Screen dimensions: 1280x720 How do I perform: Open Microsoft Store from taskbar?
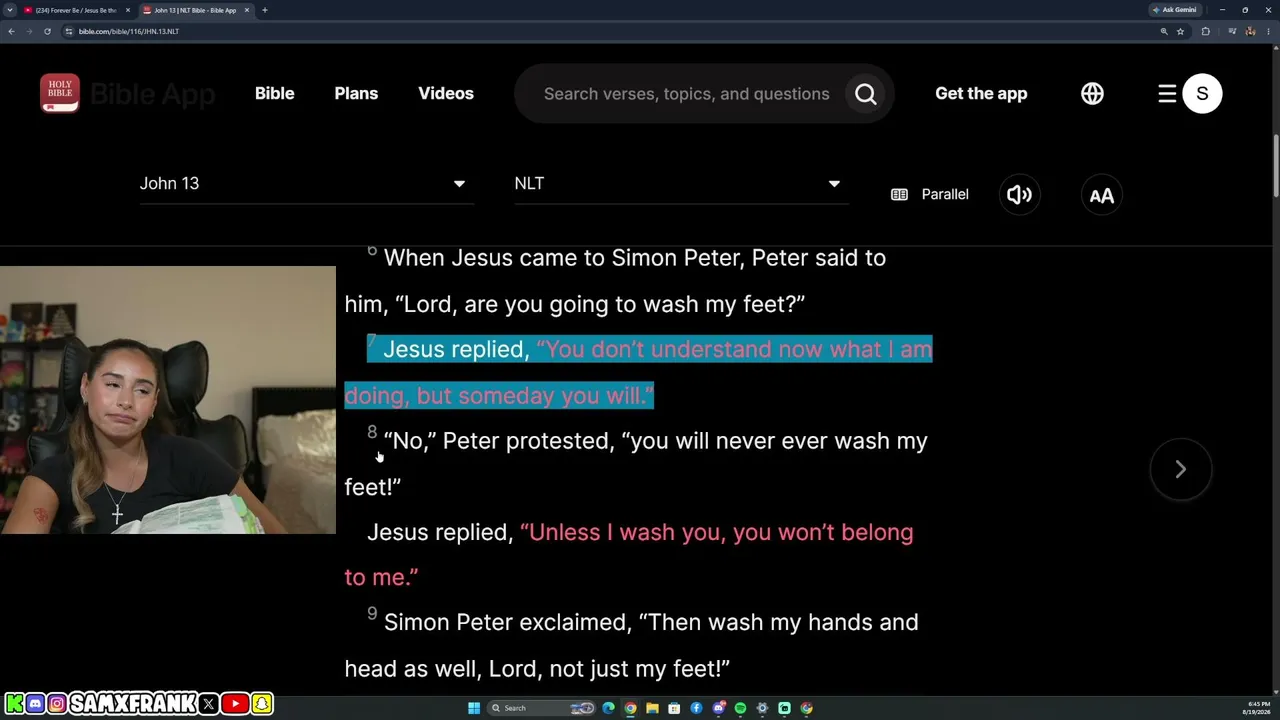point(674,708)
